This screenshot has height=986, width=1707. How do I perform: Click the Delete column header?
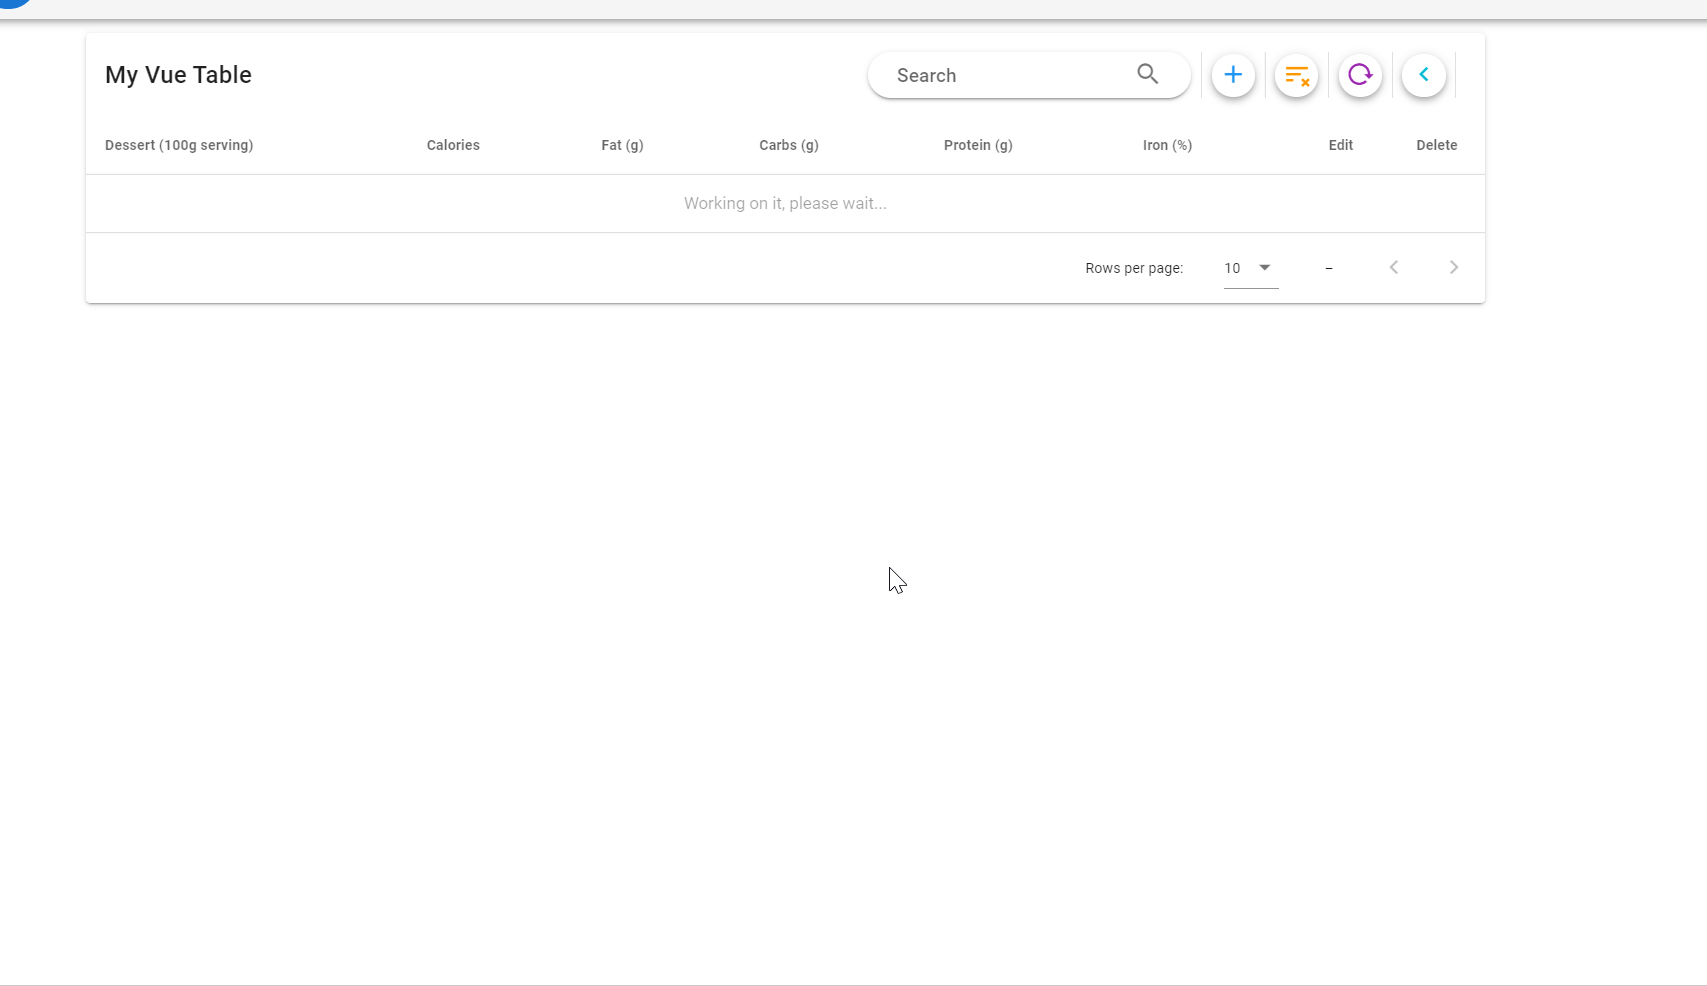coord(1436,145)
